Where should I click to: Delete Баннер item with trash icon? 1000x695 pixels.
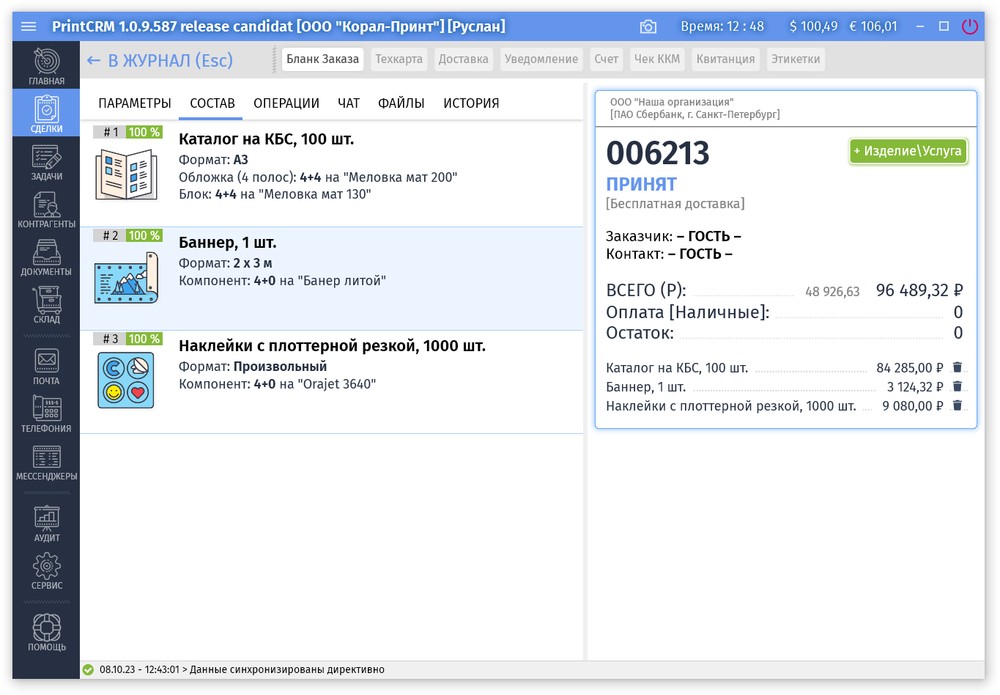pos(957,386)
